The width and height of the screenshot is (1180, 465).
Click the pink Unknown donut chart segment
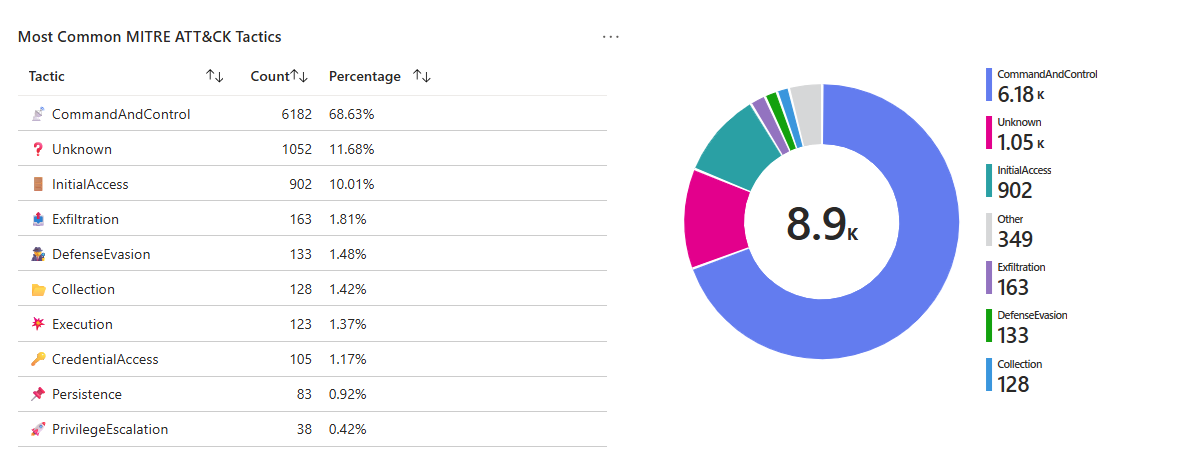click(714, 218)
